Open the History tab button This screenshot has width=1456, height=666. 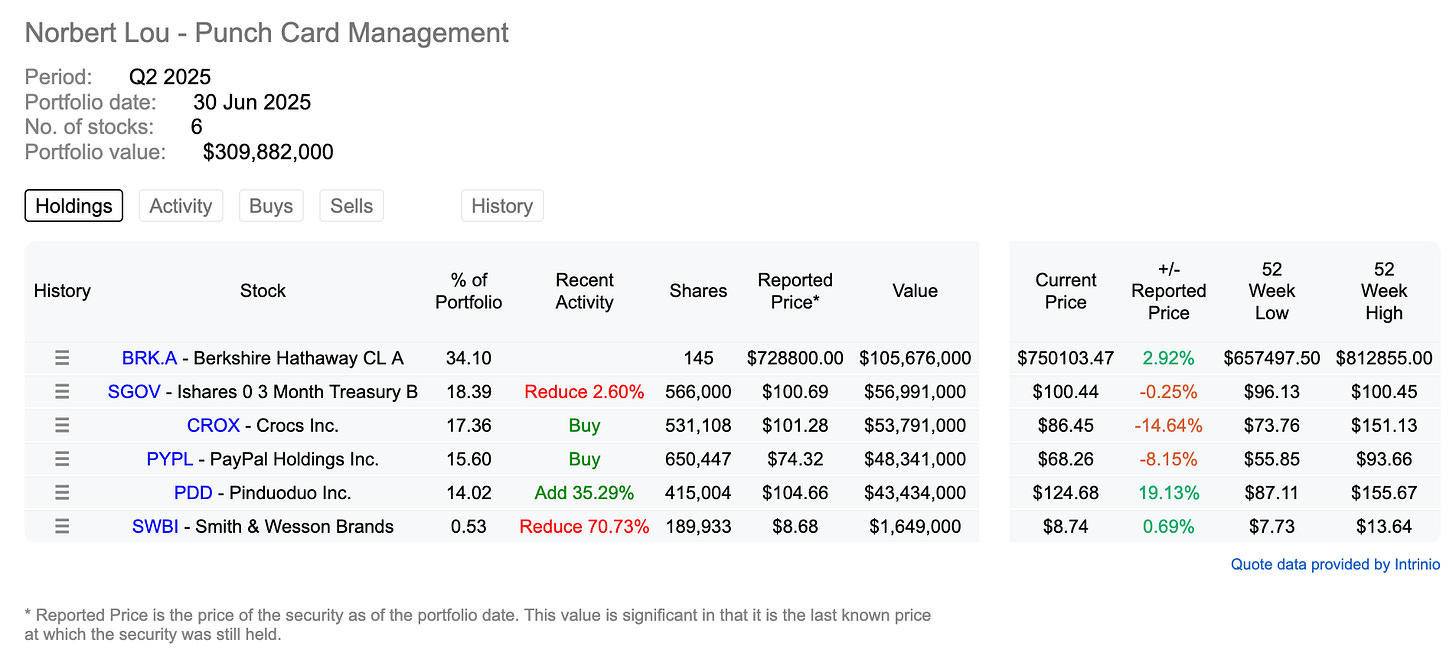(502, 206)
